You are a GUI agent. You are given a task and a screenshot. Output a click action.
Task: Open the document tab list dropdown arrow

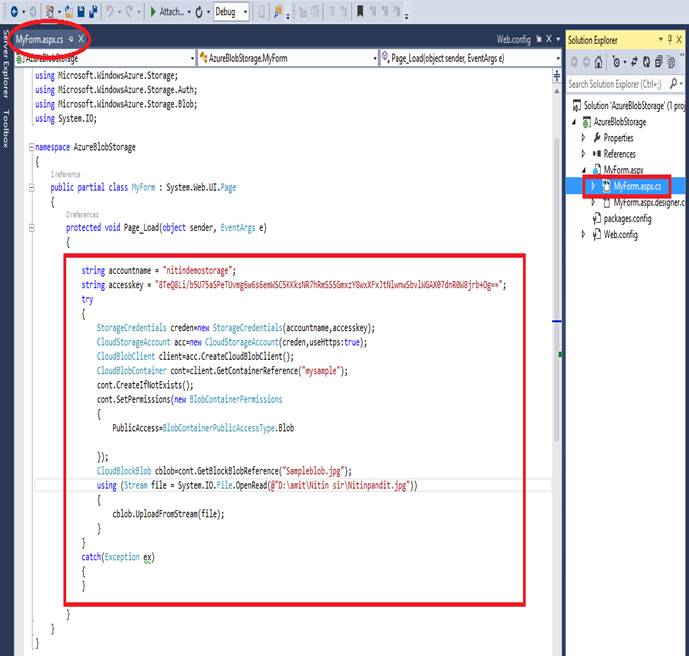pos(558,40)
